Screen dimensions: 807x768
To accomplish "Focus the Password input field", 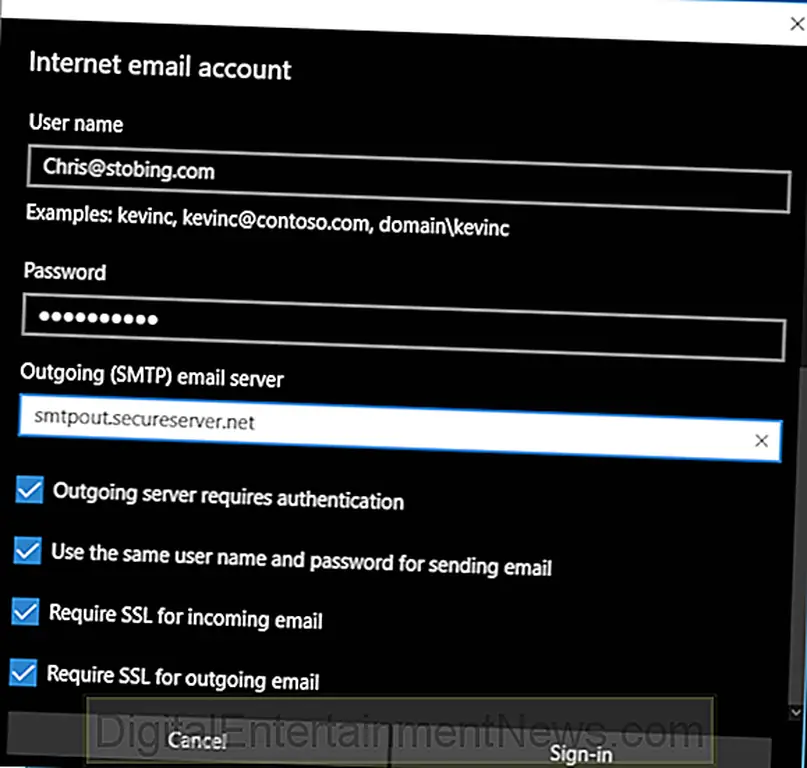I will pos(402,325).
